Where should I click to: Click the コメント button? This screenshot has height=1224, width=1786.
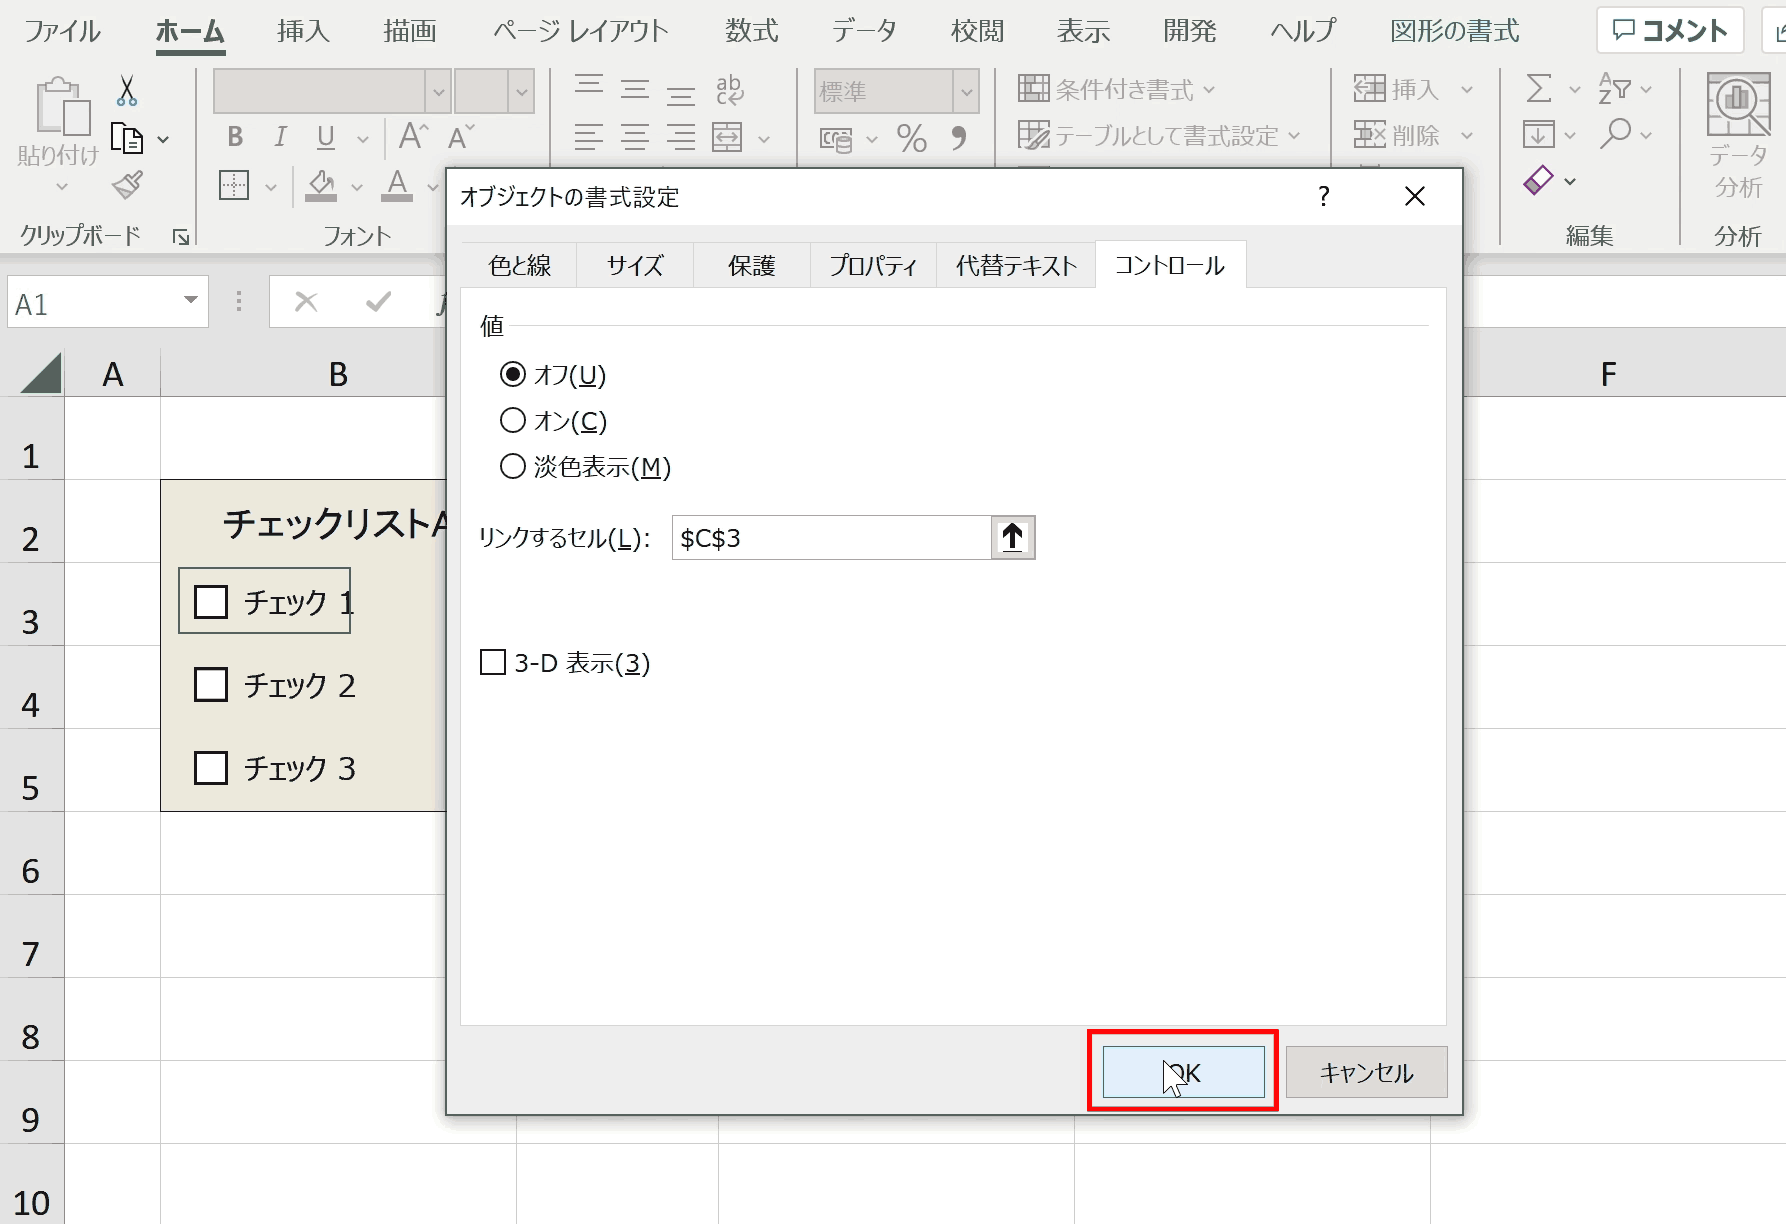[1671, 31]
